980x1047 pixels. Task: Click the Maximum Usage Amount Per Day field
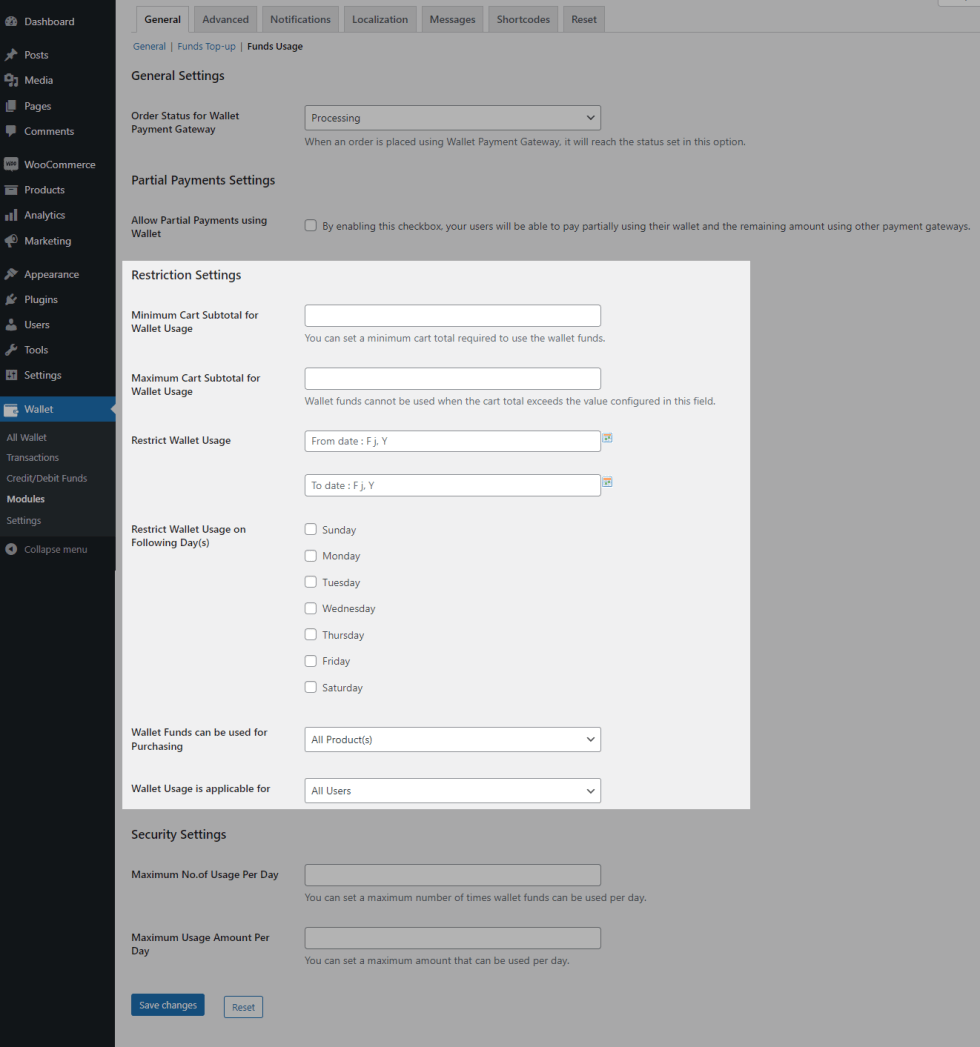pos(453,938)
